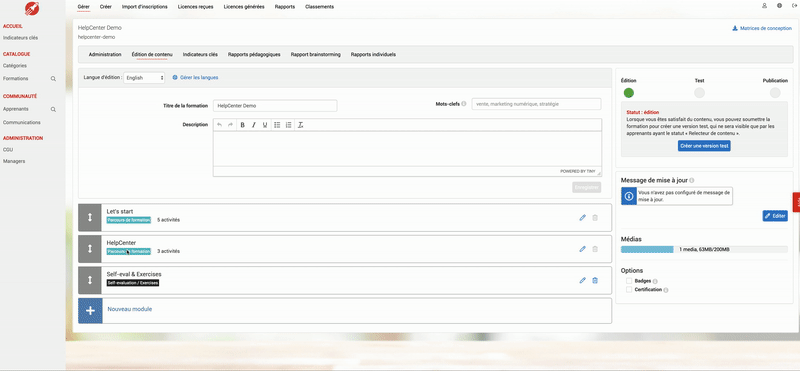Click the Mots-clefs input field
This screenshot has width=800, height=371.
point(536,104)
